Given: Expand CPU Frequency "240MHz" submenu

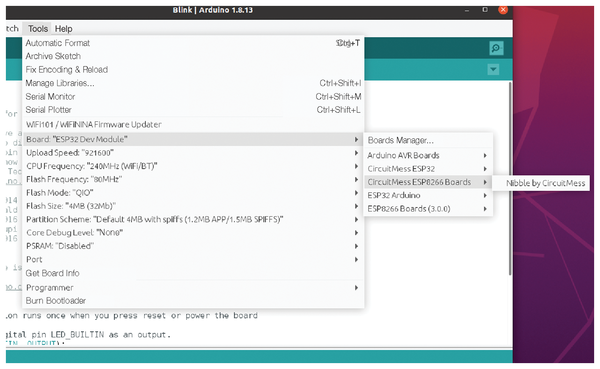Looking at the screenshot, I should tap(193, 166).
